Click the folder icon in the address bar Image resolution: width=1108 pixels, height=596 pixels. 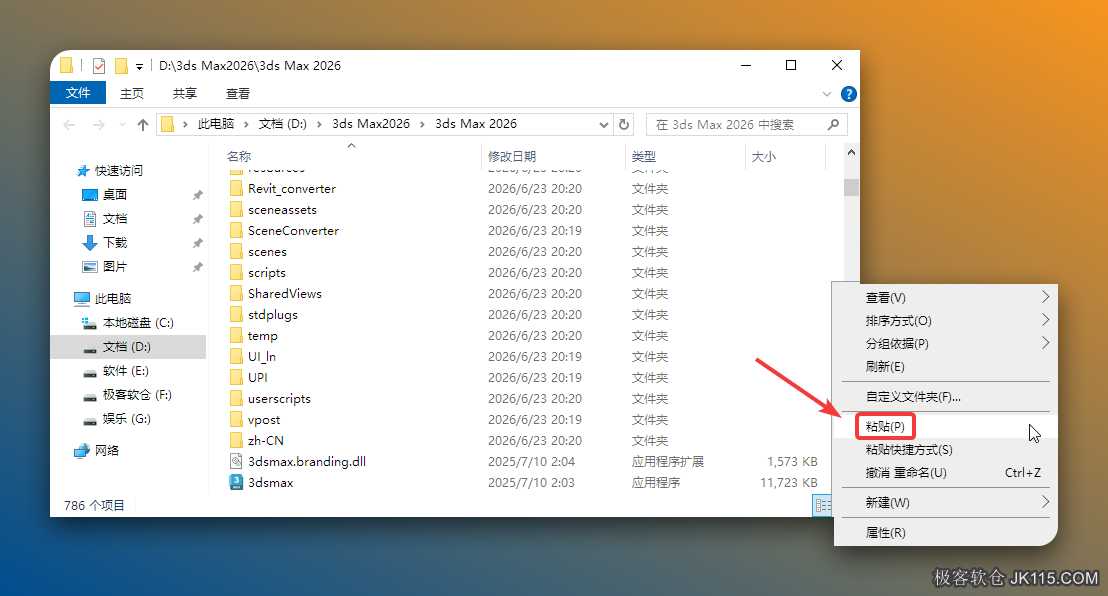(167, 124)
